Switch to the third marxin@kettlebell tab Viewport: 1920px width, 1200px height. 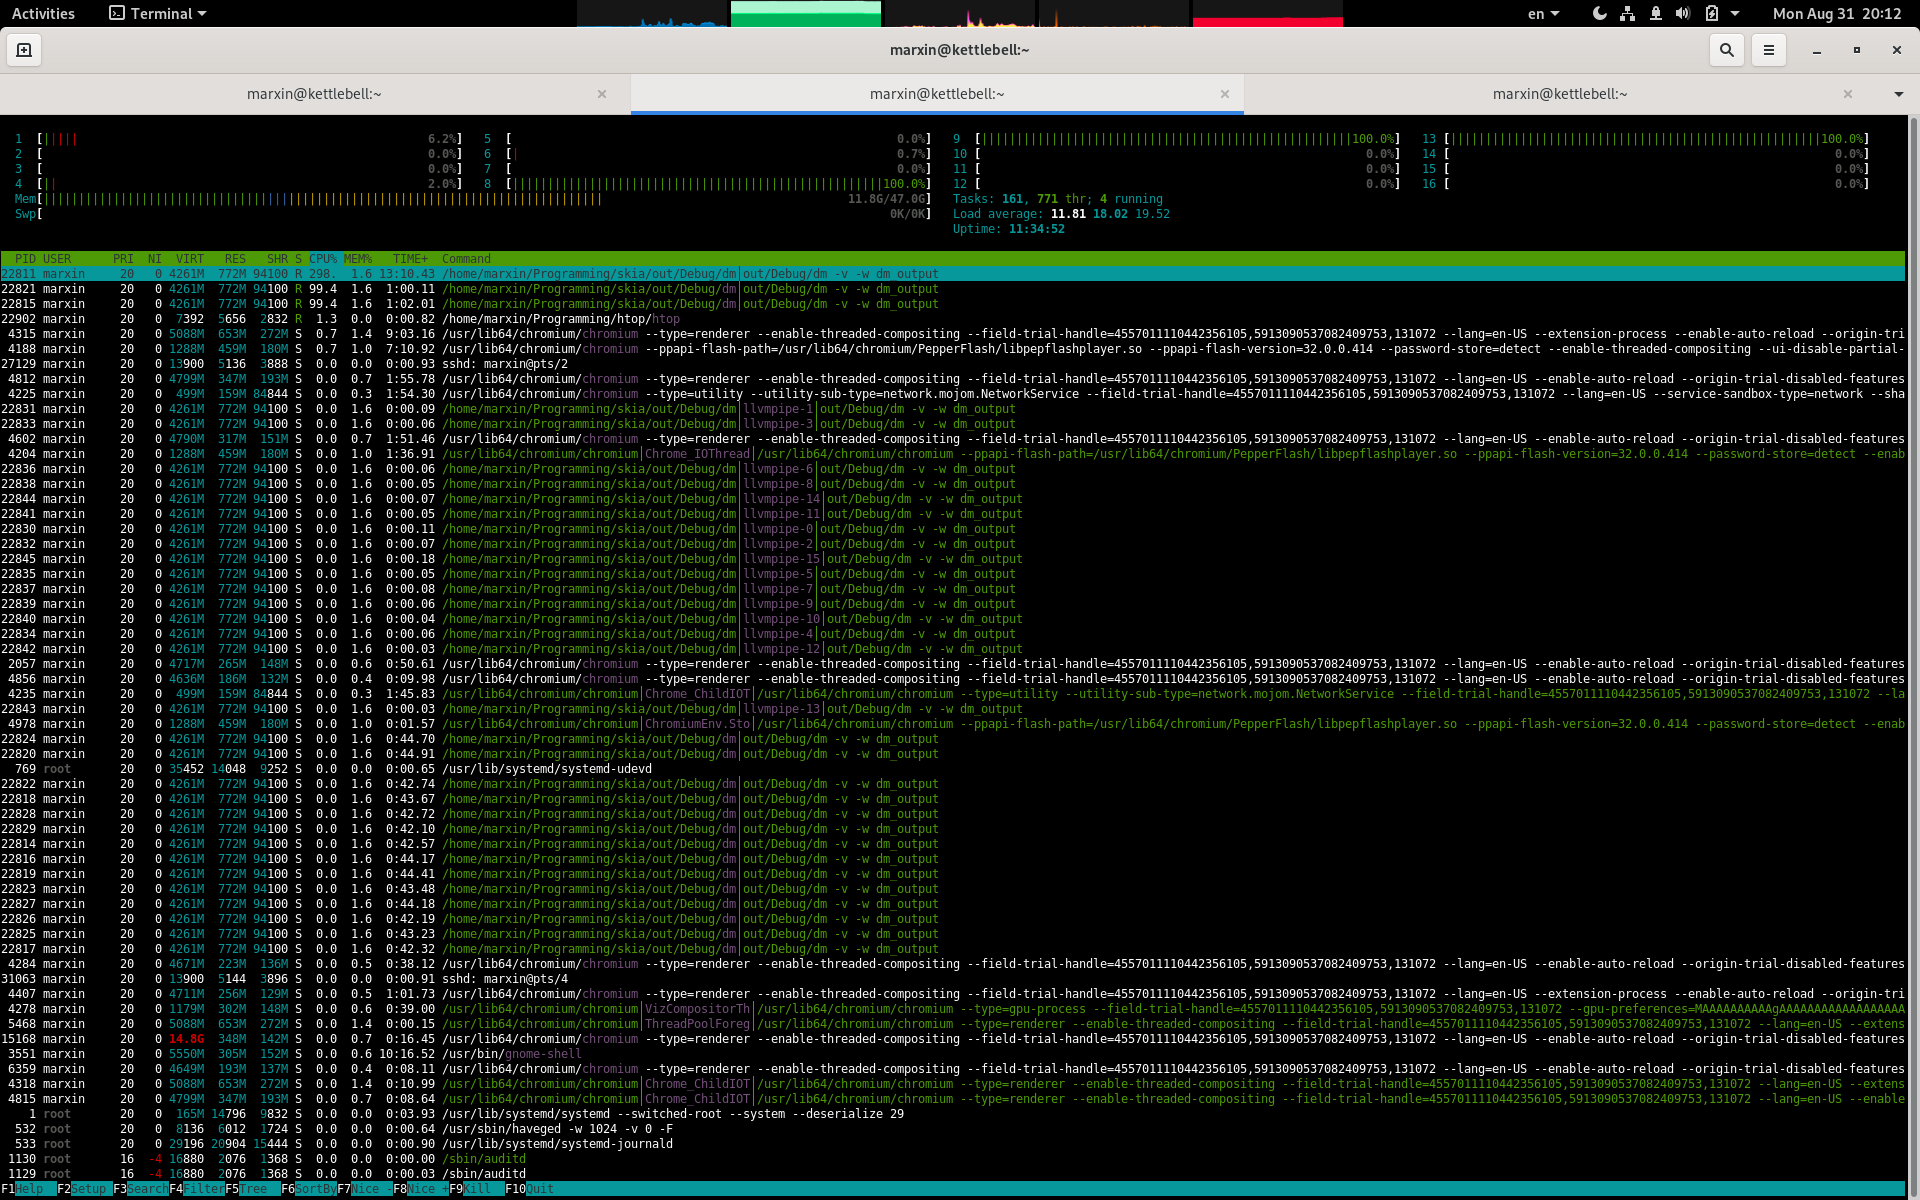click(x=1559, y=94)
